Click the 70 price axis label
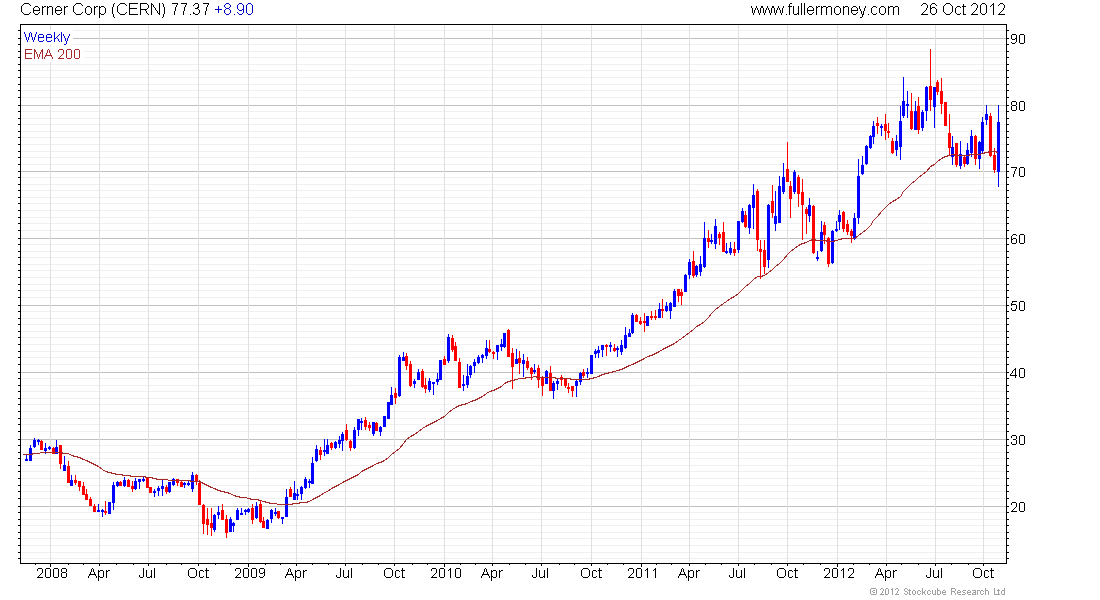Image resolution: width=1100 pixels, height=600 pixels. coord(1017,172)
